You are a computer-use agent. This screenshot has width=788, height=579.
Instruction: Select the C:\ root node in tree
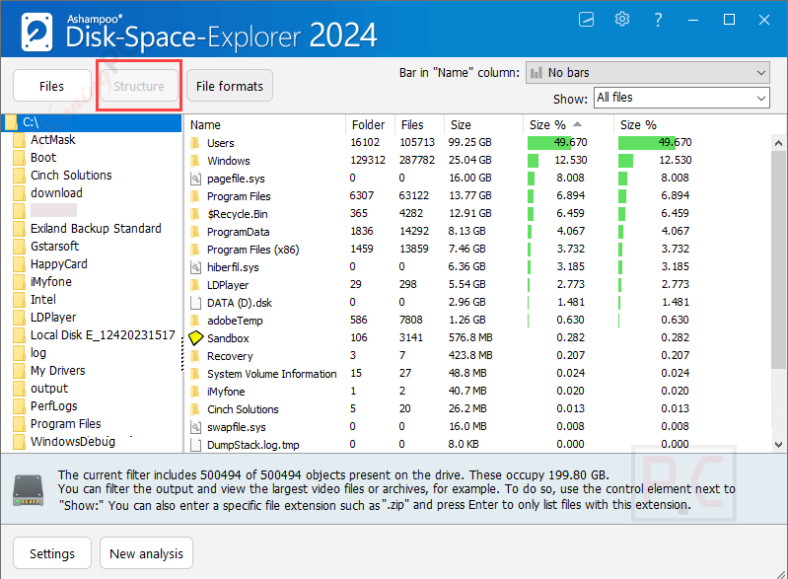[x=91, y=122]
